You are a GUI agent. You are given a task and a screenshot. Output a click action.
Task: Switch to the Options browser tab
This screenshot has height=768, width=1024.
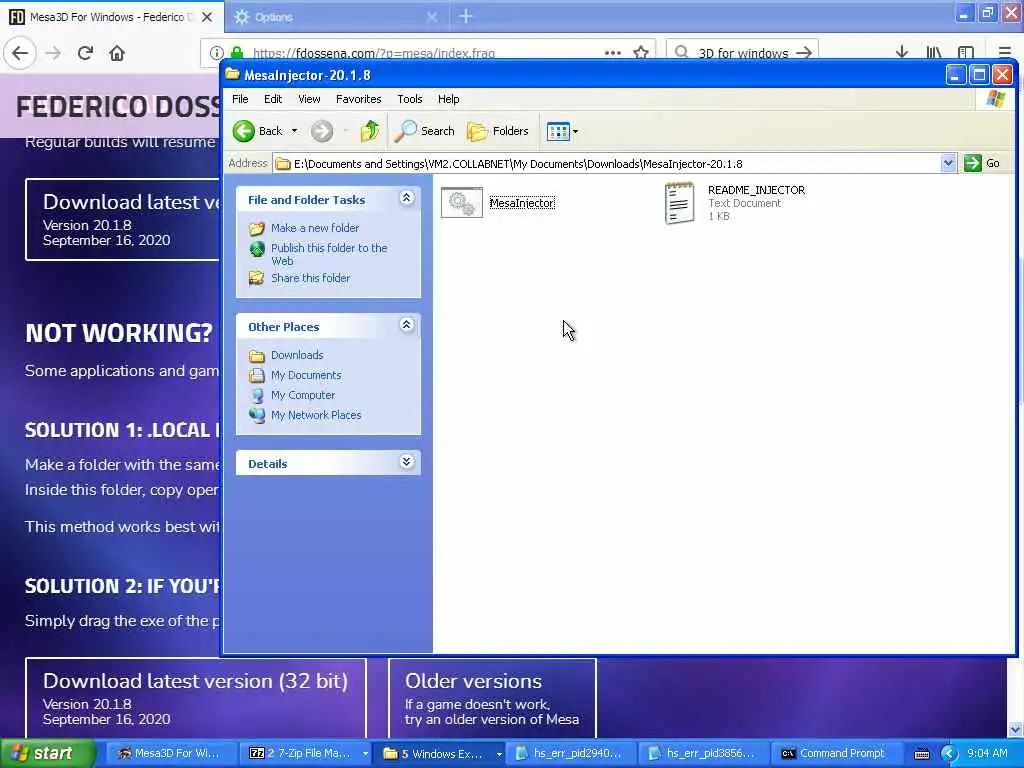click(338, 17)
